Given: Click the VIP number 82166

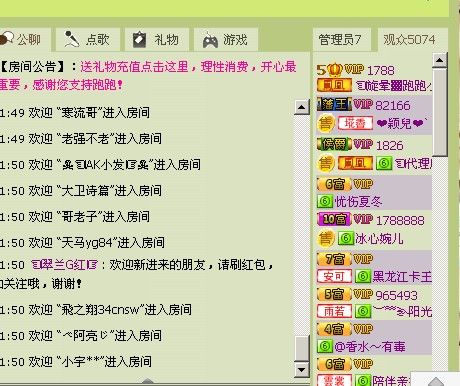Looking at the screenshot, I should (393, 105).
